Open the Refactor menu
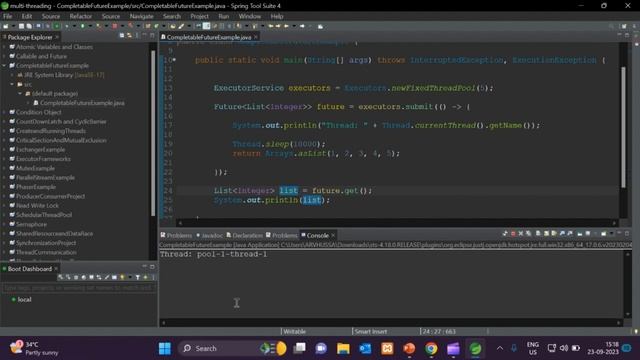The width and height of the screenshot is (640, 360). tap(80, 16)
